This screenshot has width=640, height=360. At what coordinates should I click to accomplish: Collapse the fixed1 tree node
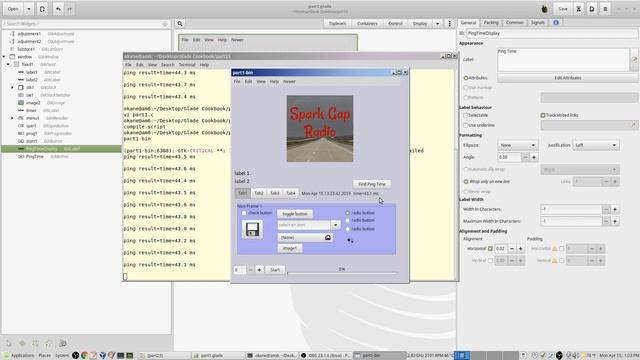coord(8,64)
